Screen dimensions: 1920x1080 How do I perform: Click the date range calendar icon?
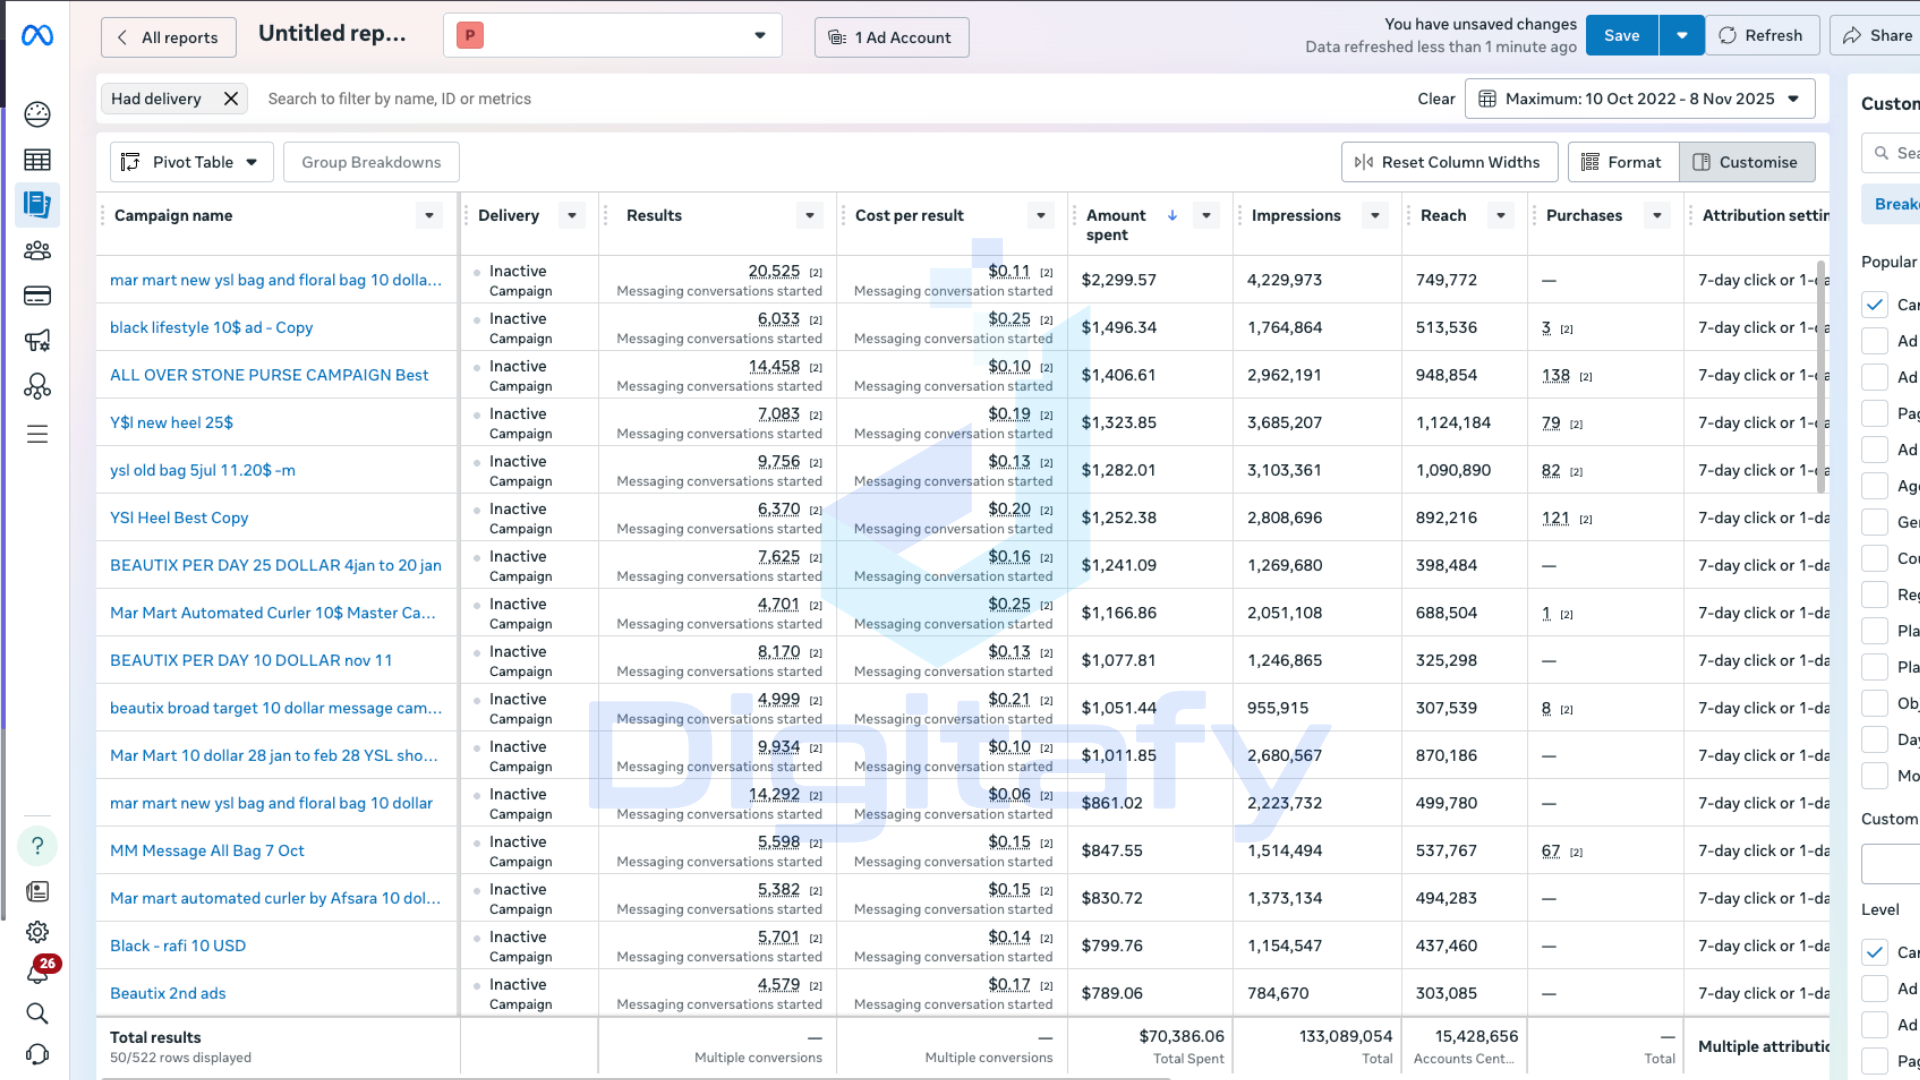[x=1487, y=99]
